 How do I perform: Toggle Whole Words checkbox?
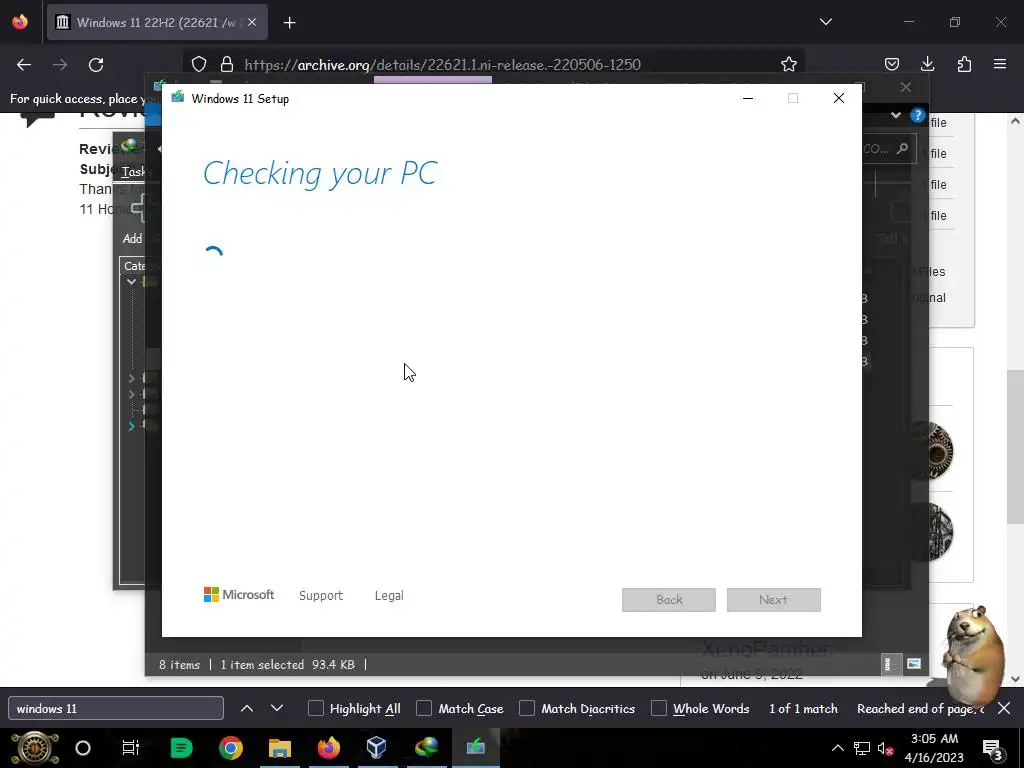point(659,708)
